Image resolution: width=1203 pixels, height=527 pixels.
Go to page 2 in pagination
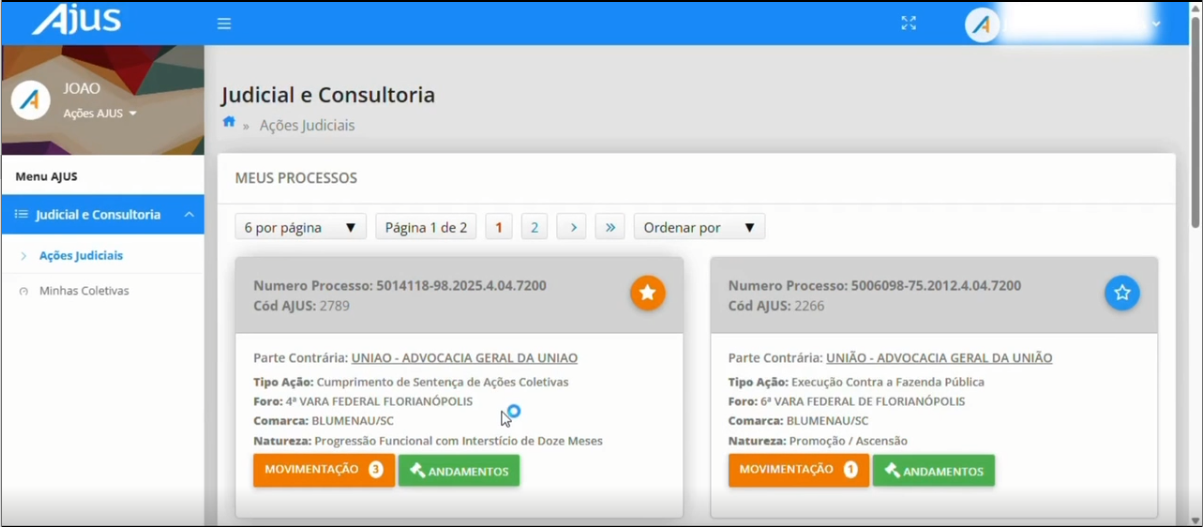point(534,227)
